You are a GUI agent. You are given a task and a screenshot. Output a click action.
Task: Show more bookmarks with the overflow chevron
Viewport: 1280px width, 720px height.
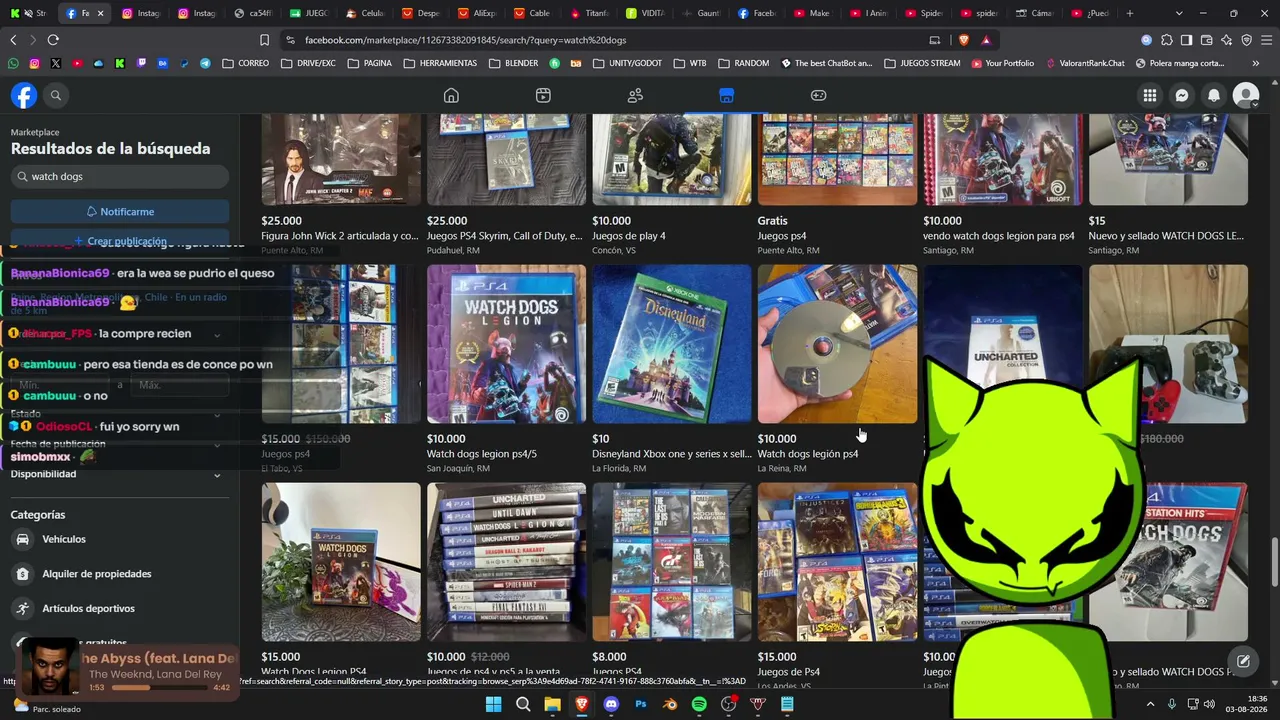[1256, 63]
